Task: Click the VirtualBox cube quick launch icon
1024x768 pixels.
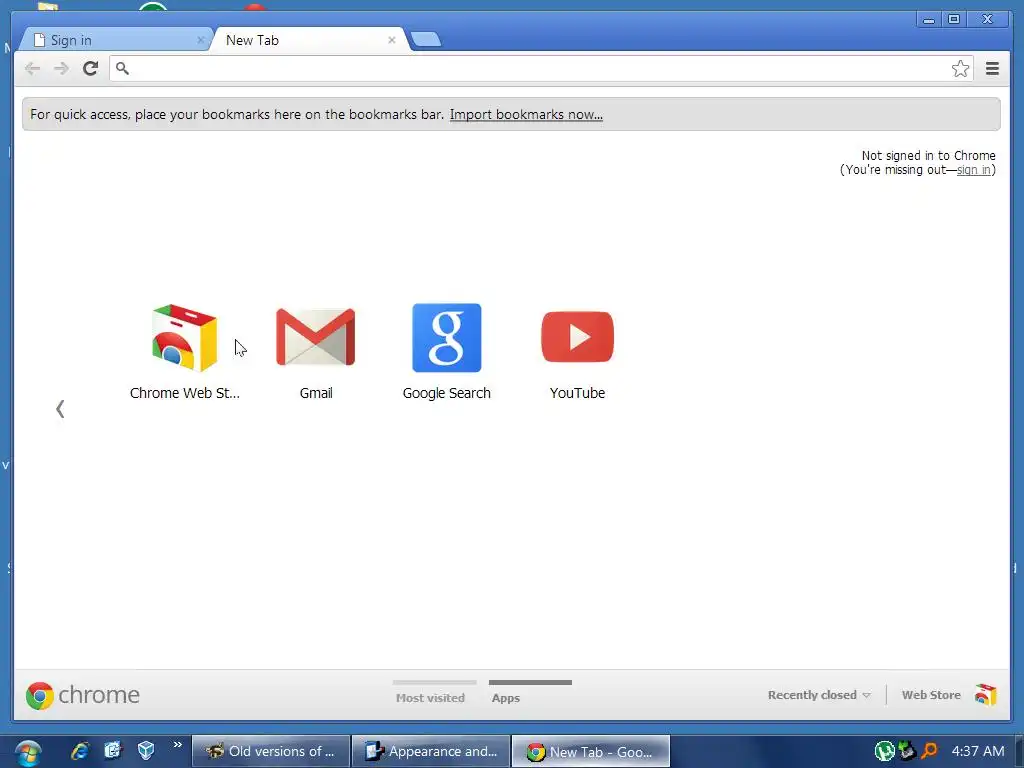Action: point(146,750)
